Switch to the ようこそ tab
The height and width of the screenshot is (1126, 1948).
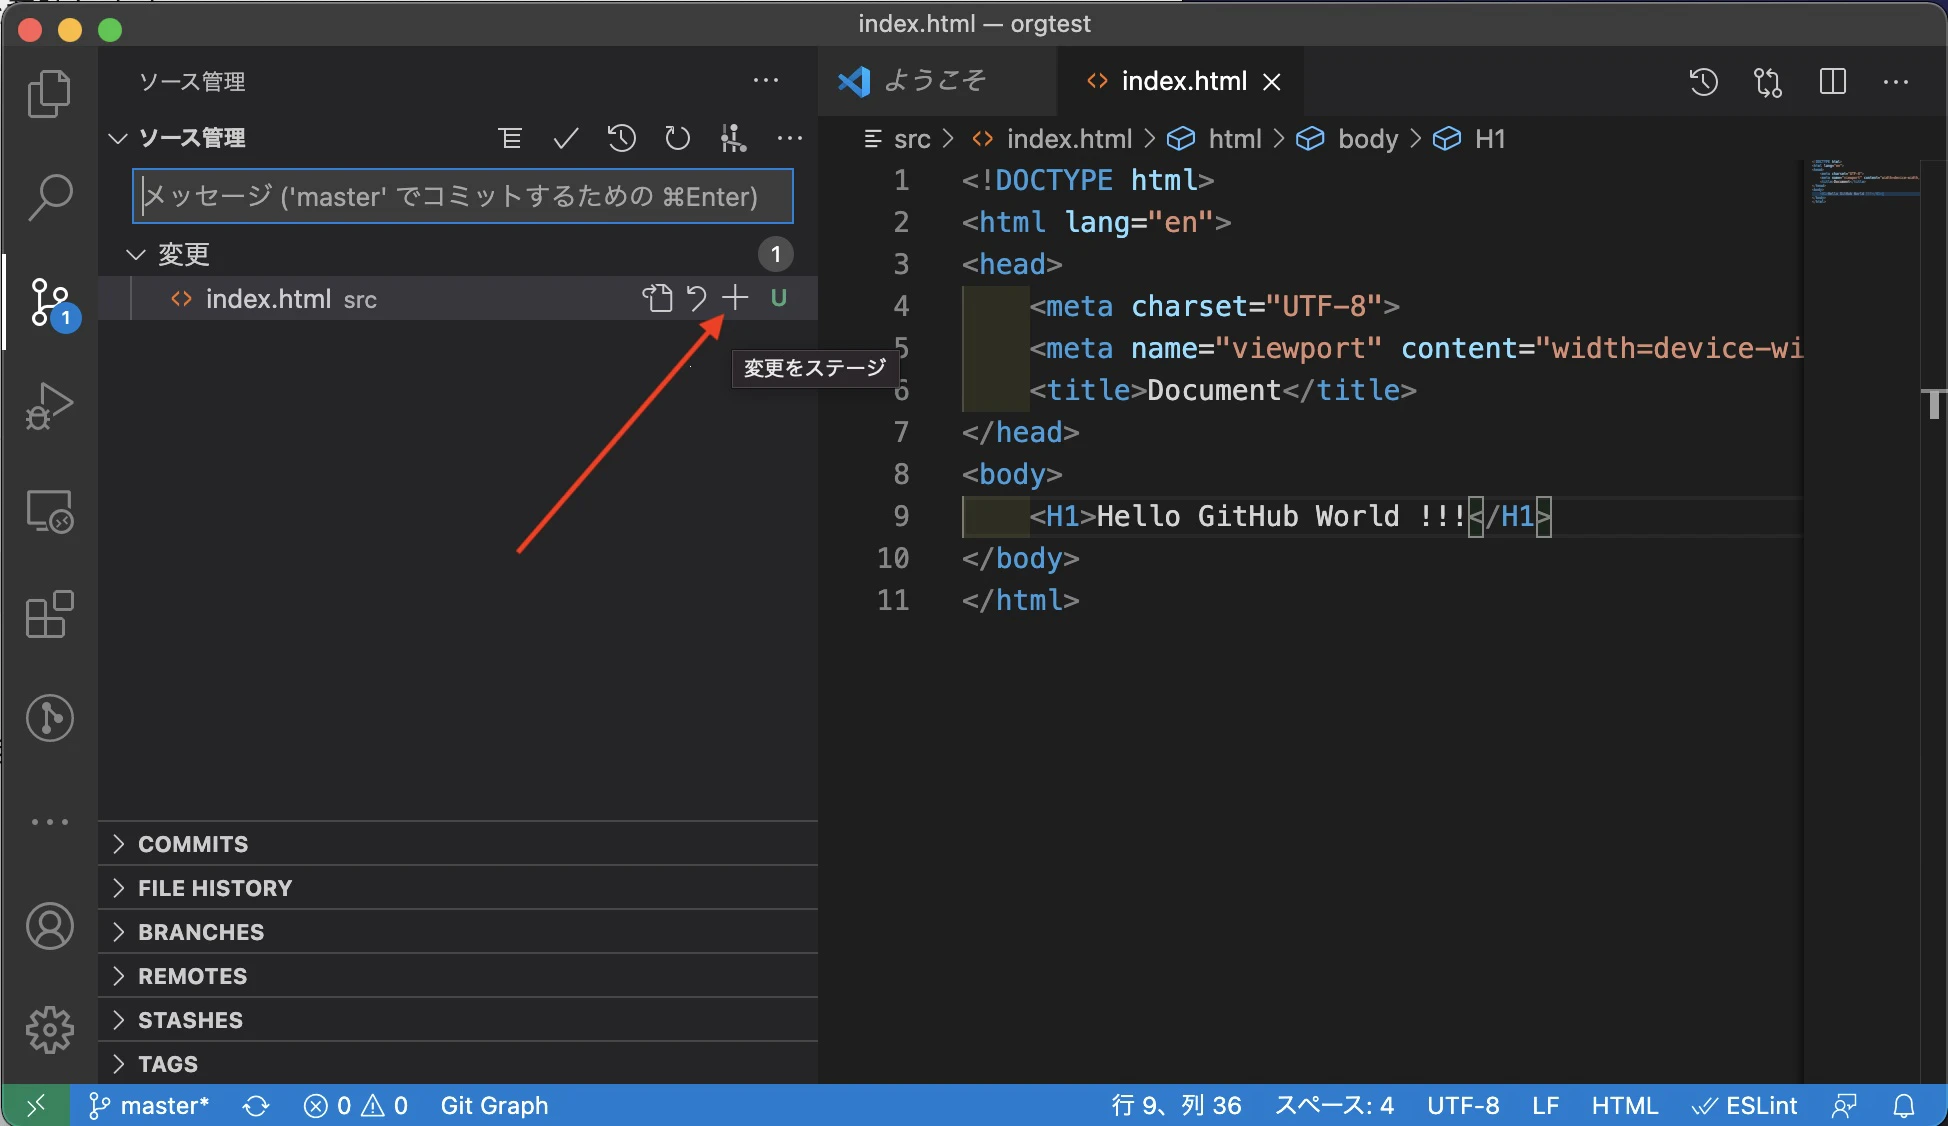tap(937, 81)
